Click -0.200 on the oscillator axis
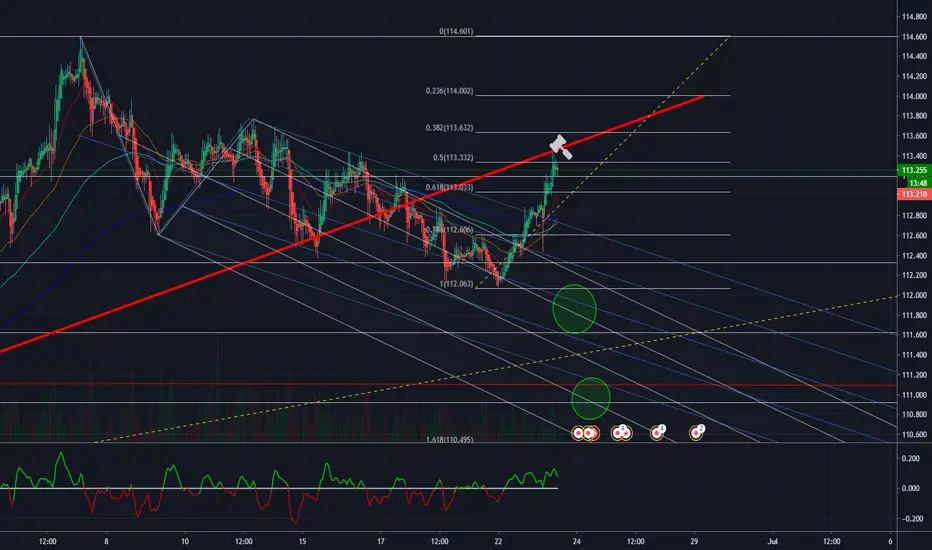The image size is (932, 550). [911, 518]
